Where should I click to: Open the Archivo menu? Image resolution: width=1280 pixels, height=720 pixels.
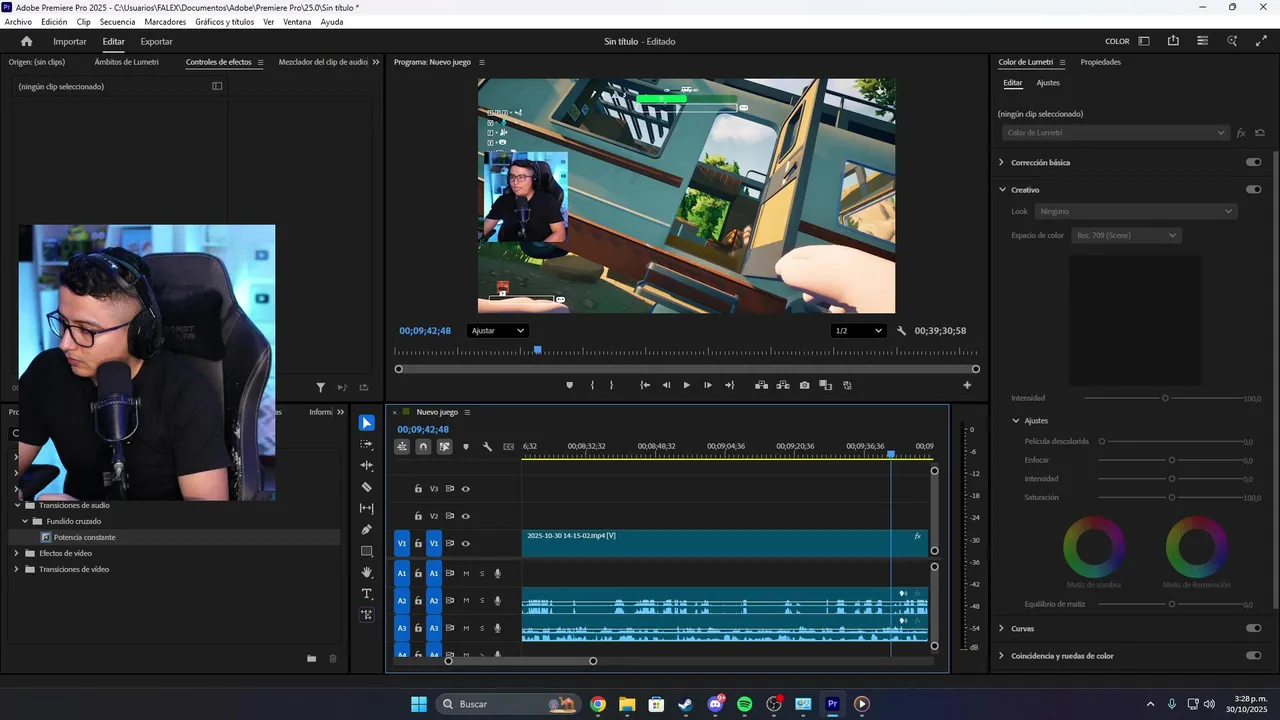[x=18, y=22]
